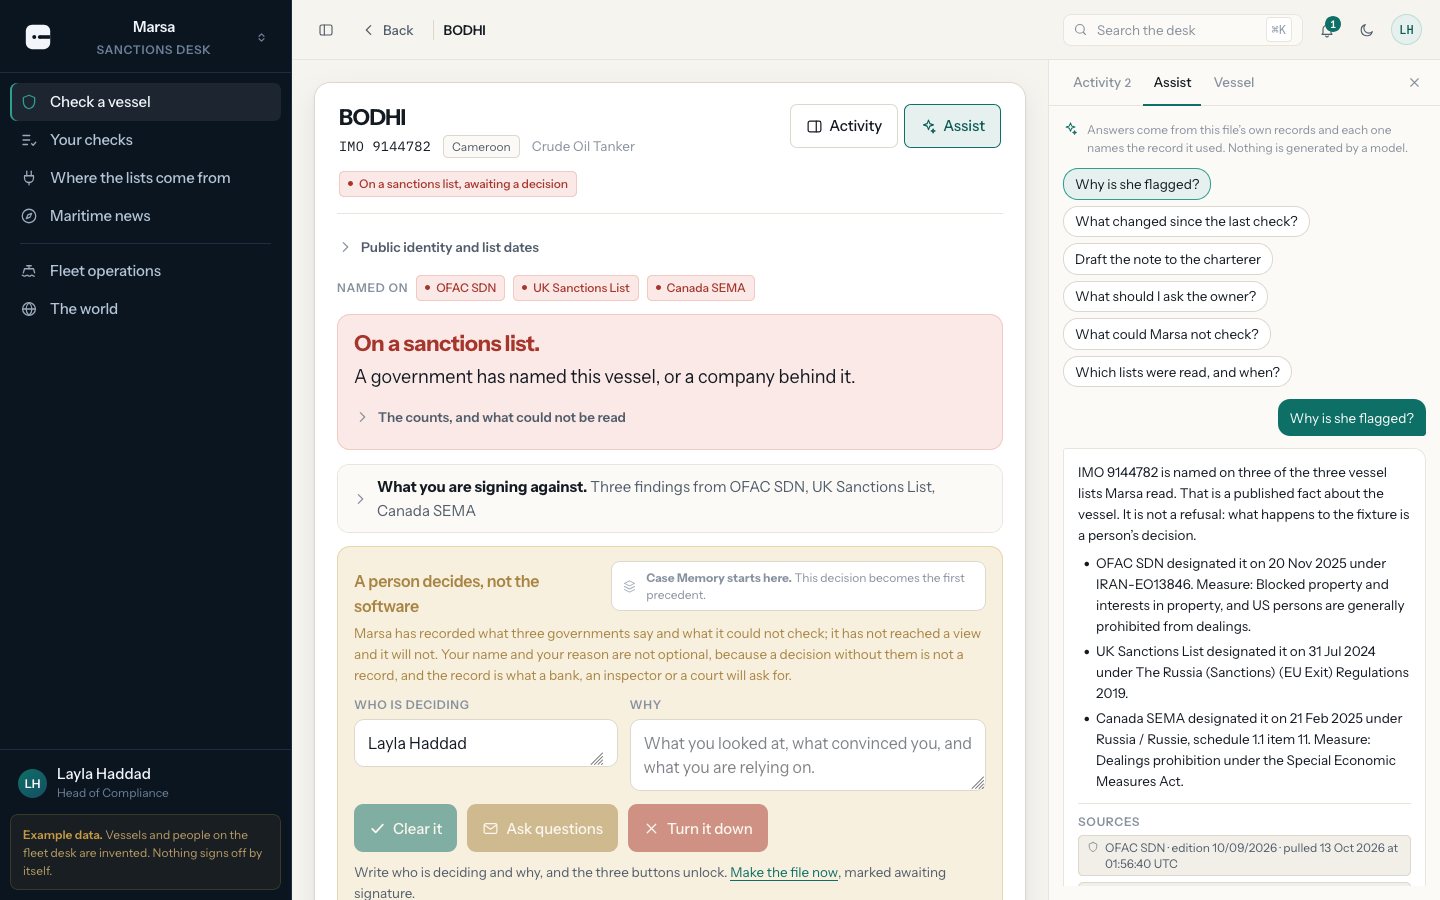Open the LH account avatar in top bar

point(1406,30)
